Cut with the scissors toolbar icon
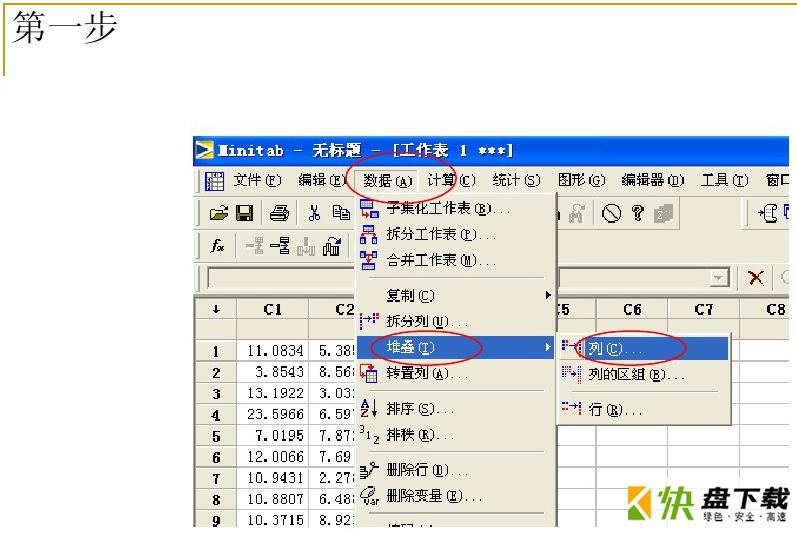This screenshot has height=534, width=797. [x=314, y=213]
